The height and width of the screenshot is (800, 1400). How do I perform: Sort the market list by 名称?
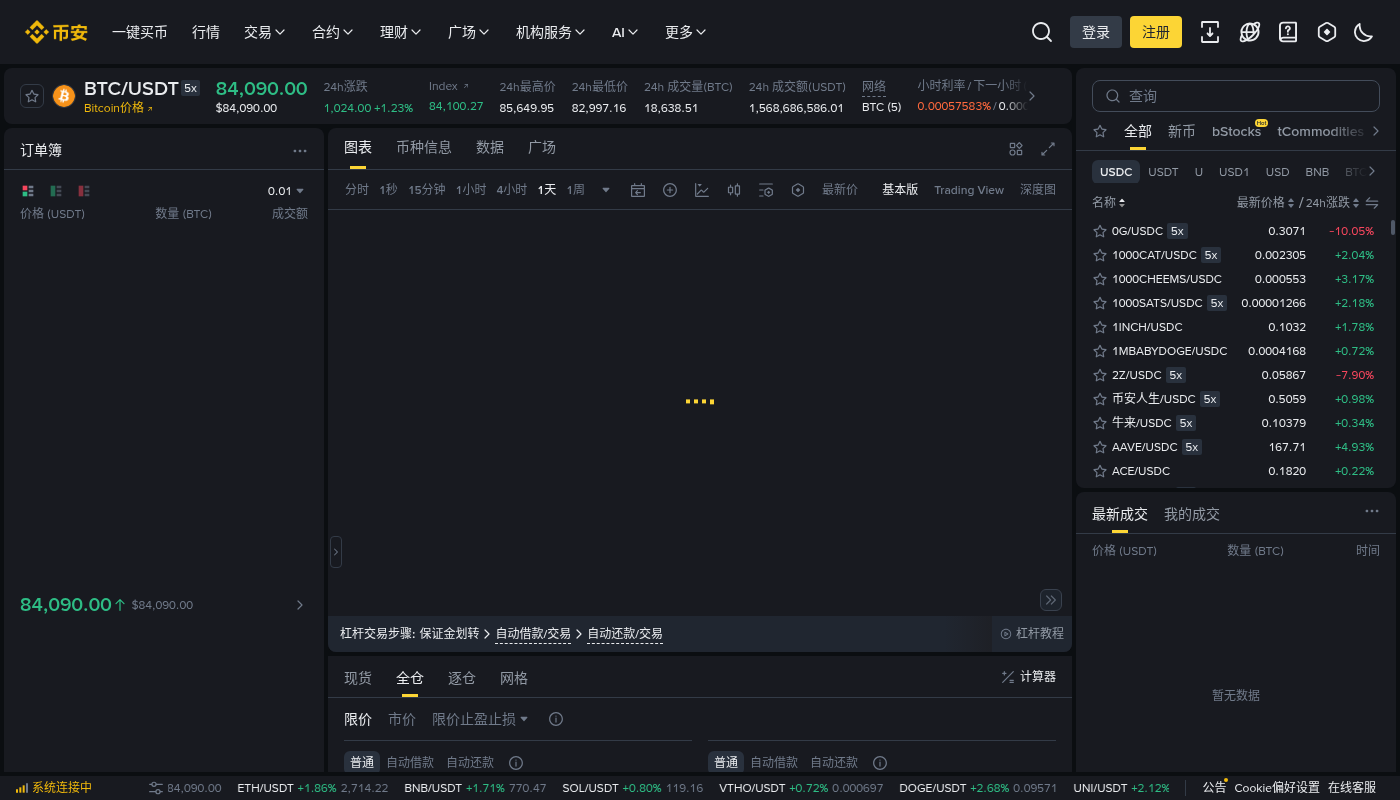pos(1108,202)
